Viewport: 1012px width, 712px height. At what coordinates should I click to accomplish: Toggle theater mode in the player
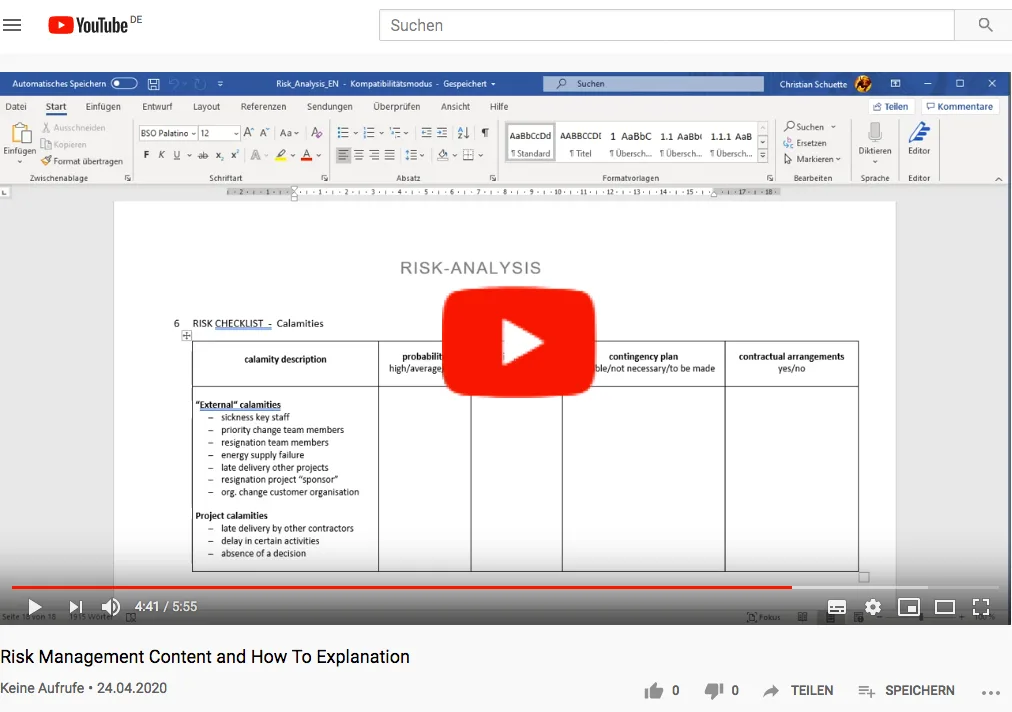(x=945, y=607)
